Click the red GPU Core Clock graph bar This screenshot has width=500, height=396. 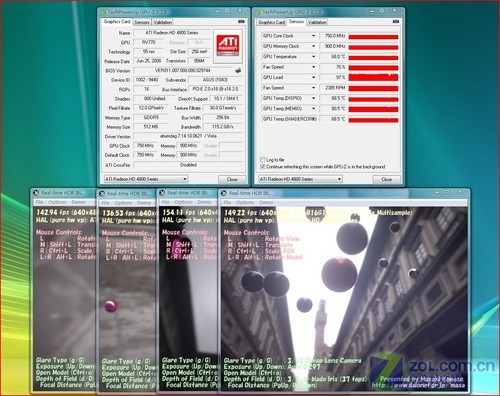373,37
